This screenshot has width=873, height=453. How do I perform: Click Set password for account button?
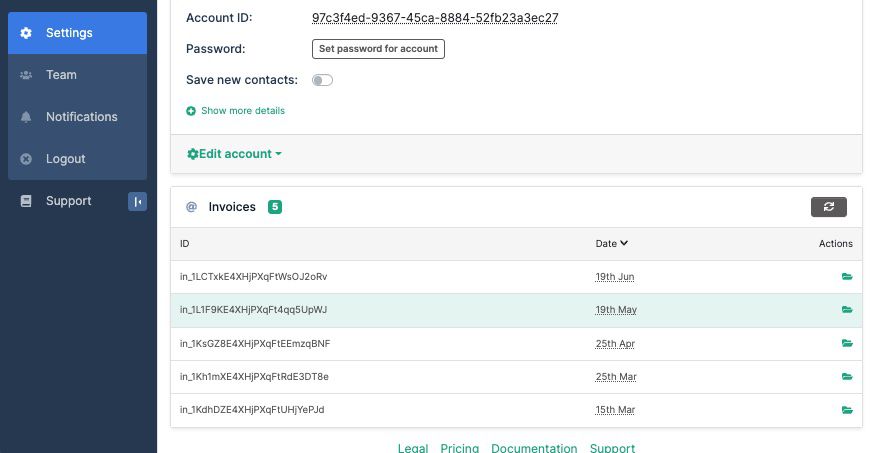pos(378,48)
